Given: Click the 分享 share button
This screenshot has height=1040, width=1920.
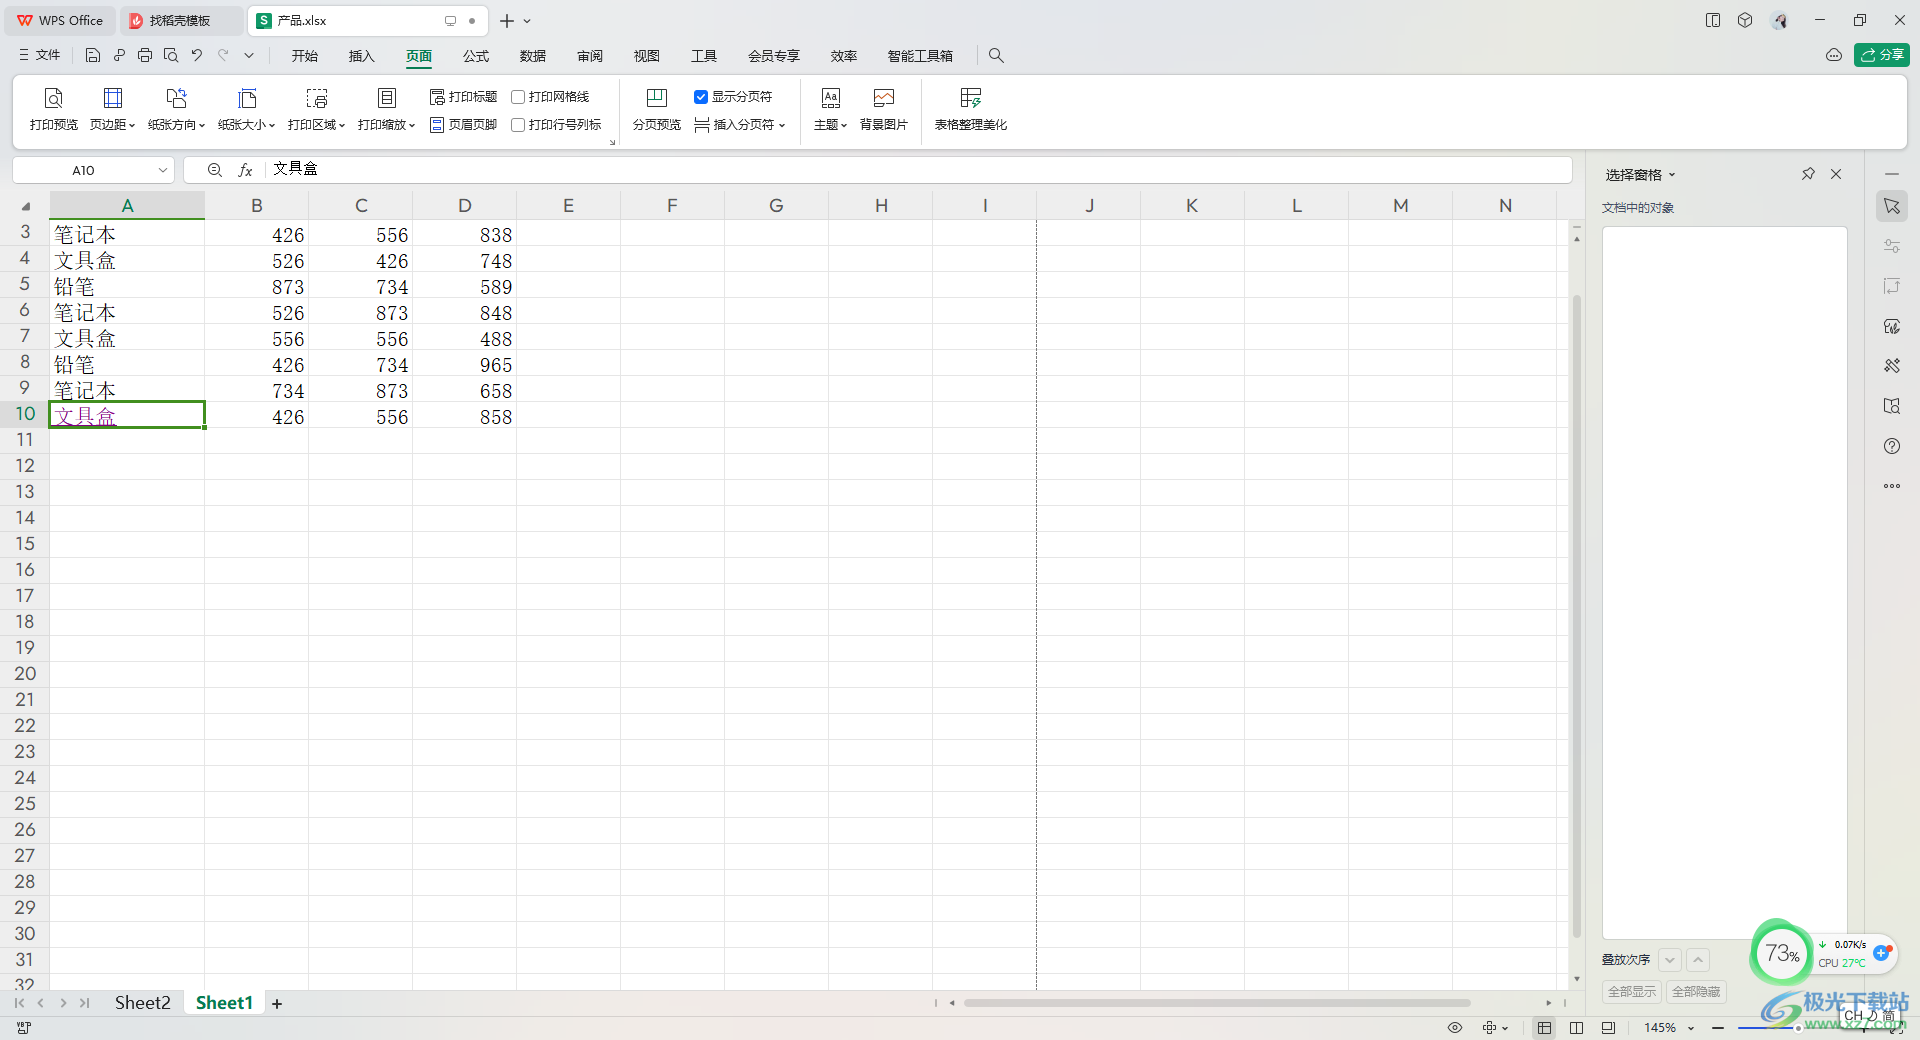Looking at the screenshot, I should point(1881,55).
